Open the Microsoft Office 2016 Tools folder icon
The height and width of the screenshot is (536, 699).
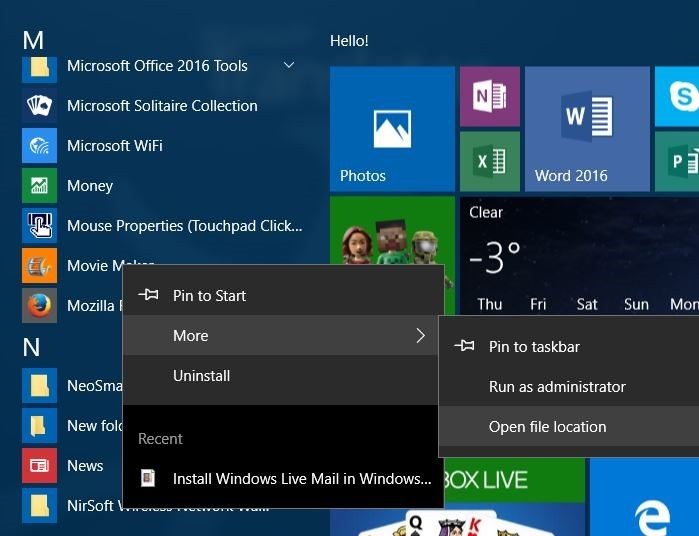pos(39,68)
